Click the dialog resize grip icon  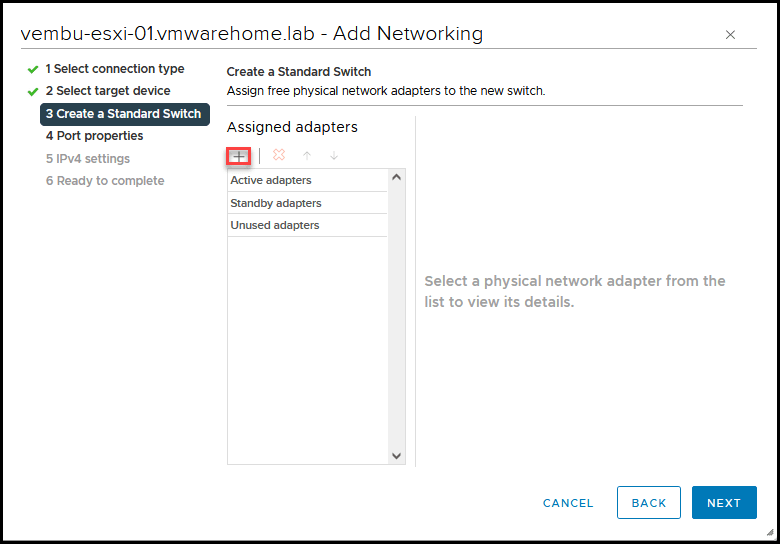click(x=770, y=532)
